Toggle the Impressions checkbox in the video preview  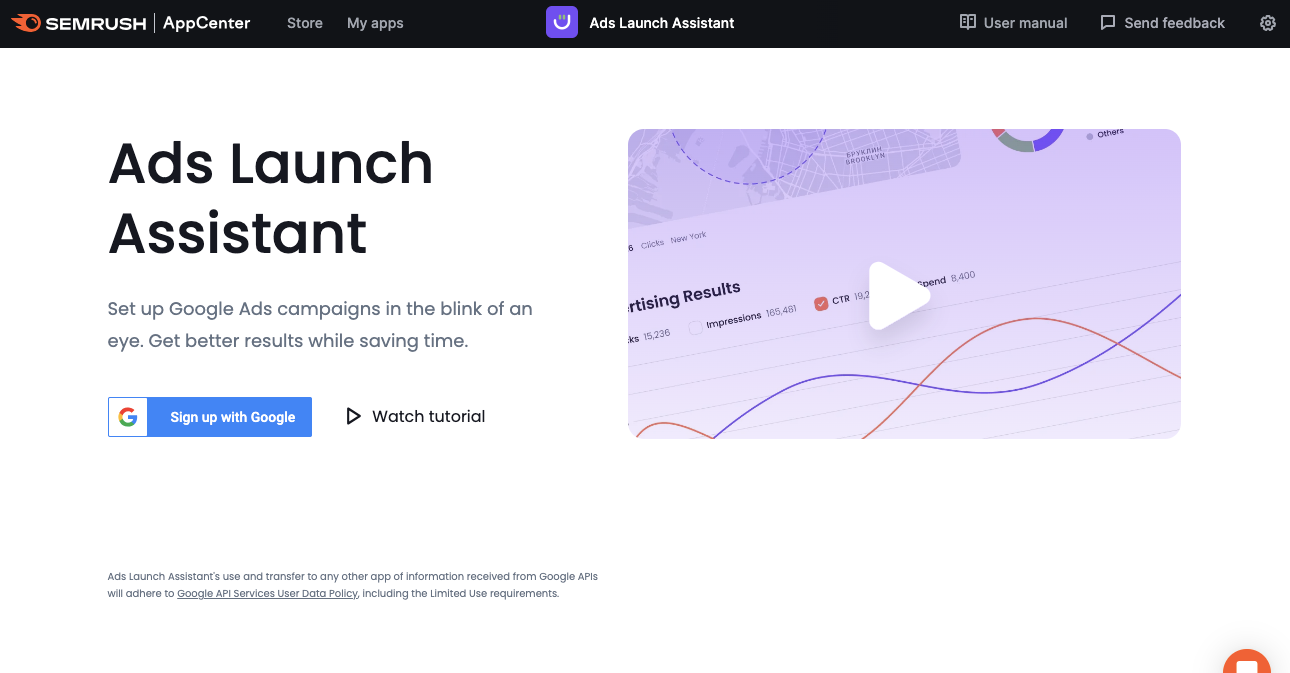pos(696,328)
